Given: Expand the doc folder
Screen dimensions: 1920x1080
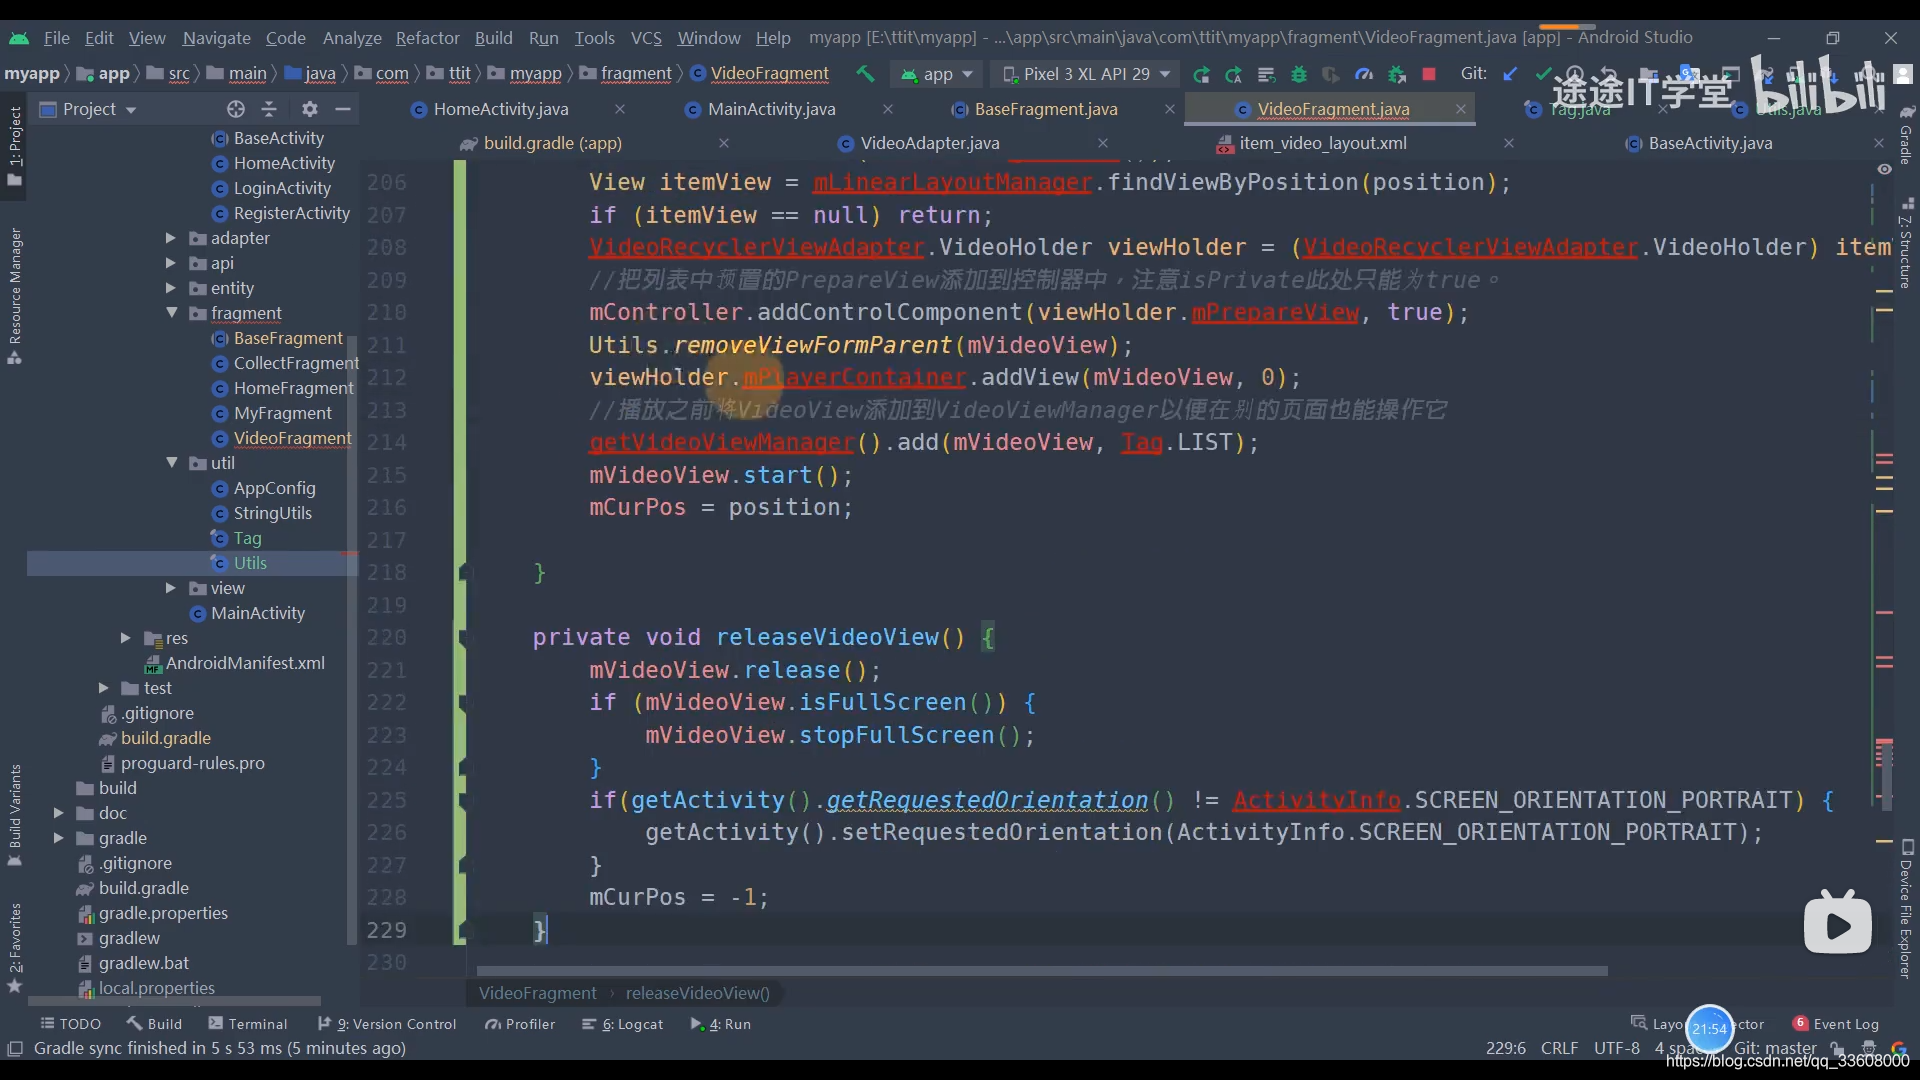Looking at the screenshot, I should 58,813.
